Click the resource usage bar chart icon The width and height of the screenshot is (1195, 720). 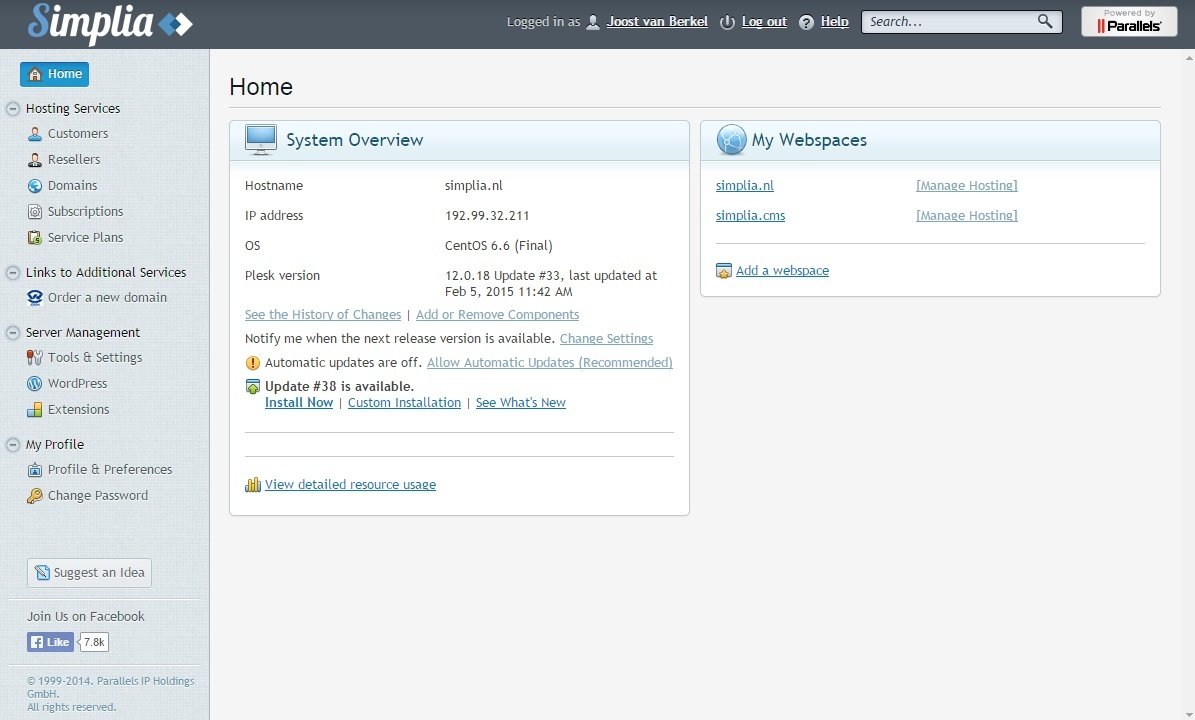click(252, 485)
